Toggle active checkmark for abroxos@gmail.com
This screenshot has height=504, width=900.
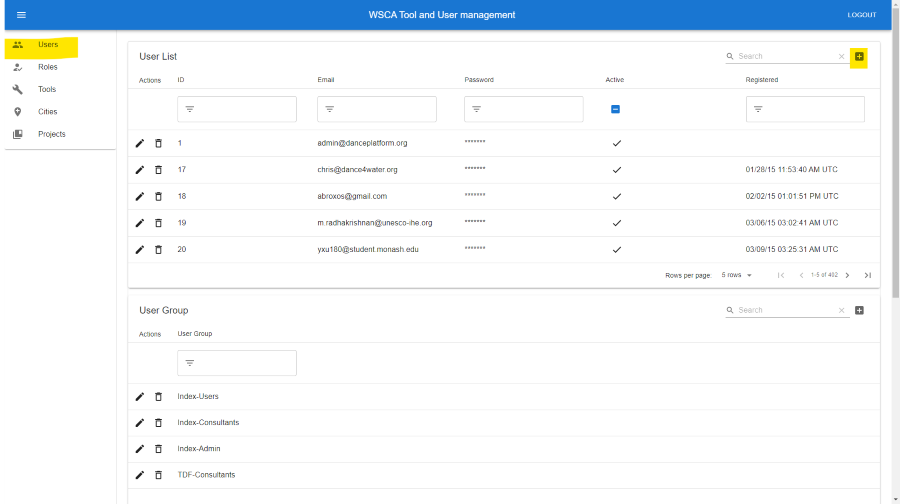(x=616, y=196)
